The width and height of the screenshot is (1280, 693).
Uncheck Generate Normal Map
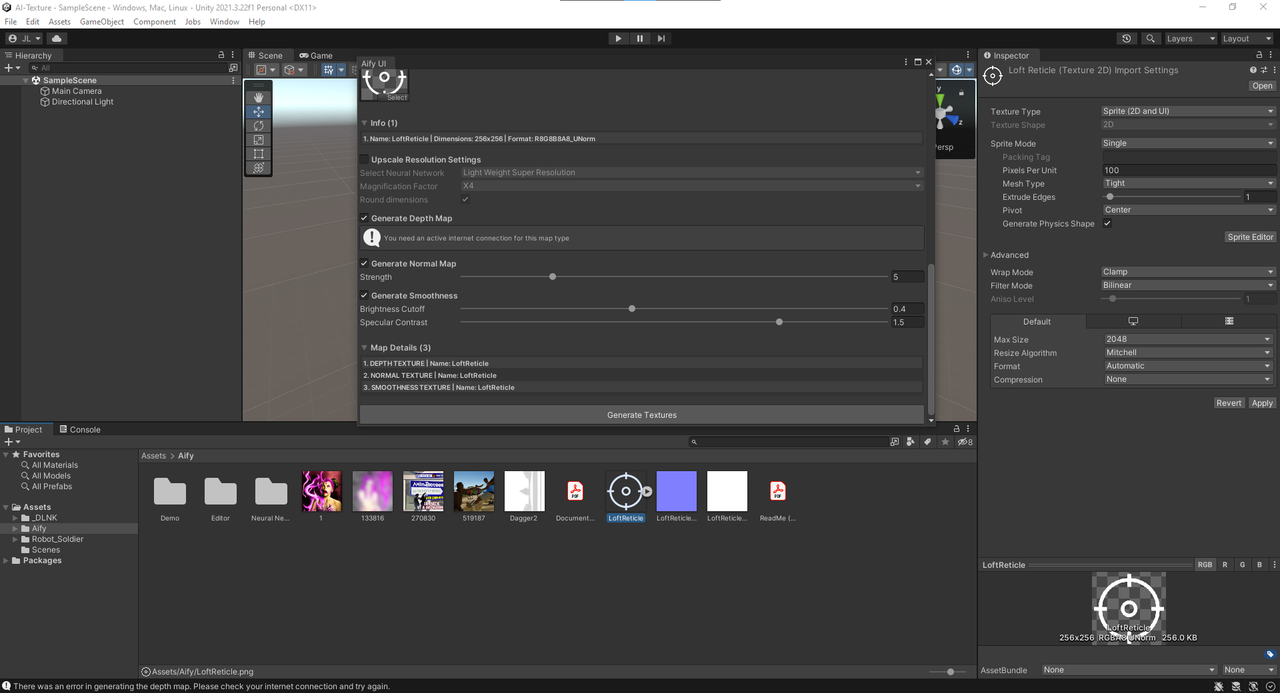point(364,264)
